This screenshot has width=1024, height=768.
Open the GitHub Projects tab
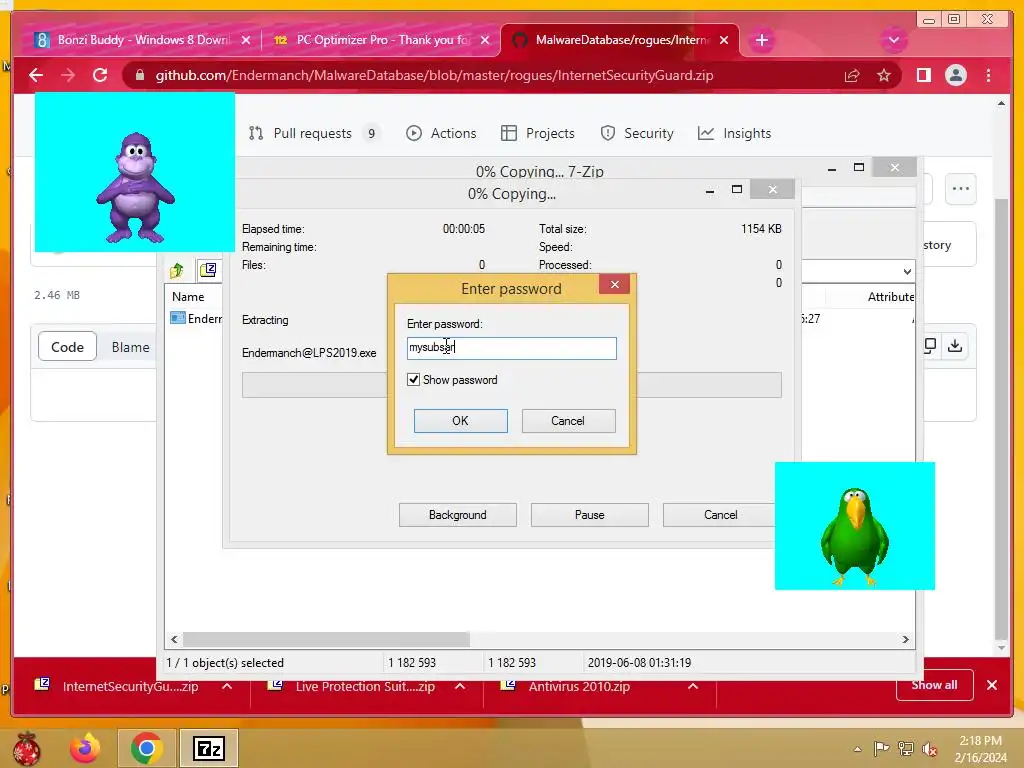[x=538, y=133]
